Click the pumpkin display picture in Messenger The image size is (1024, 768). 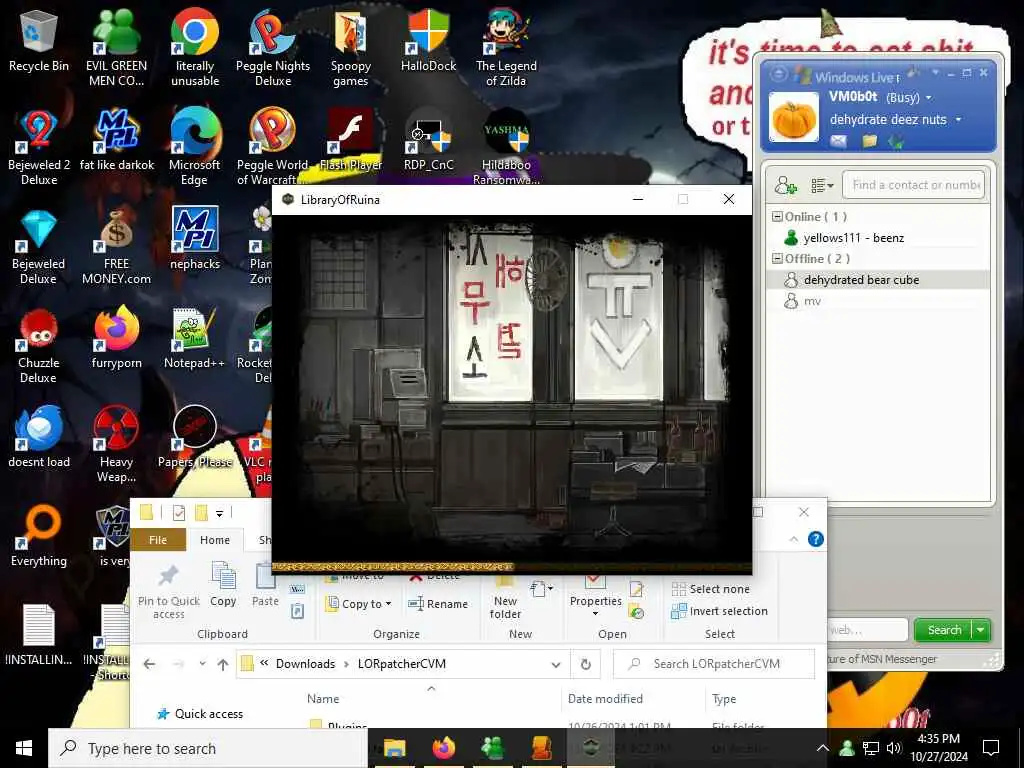pos(793,117)
